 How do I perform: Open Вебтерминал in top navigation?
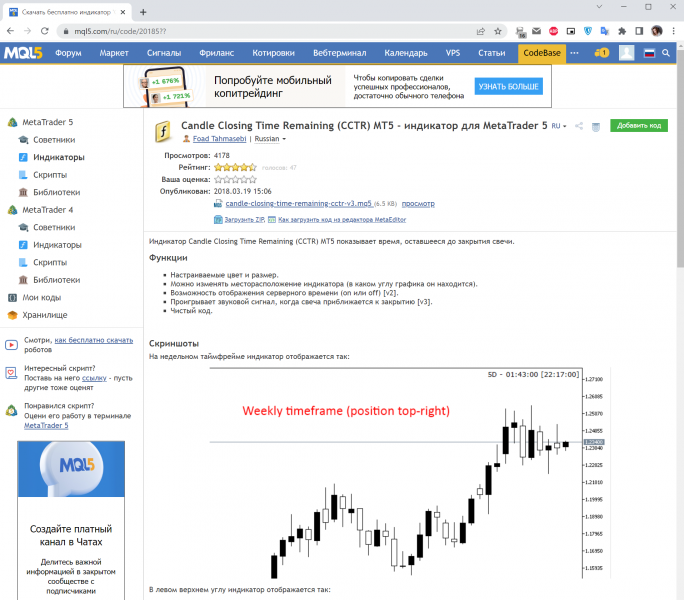(x=339, y=53)
